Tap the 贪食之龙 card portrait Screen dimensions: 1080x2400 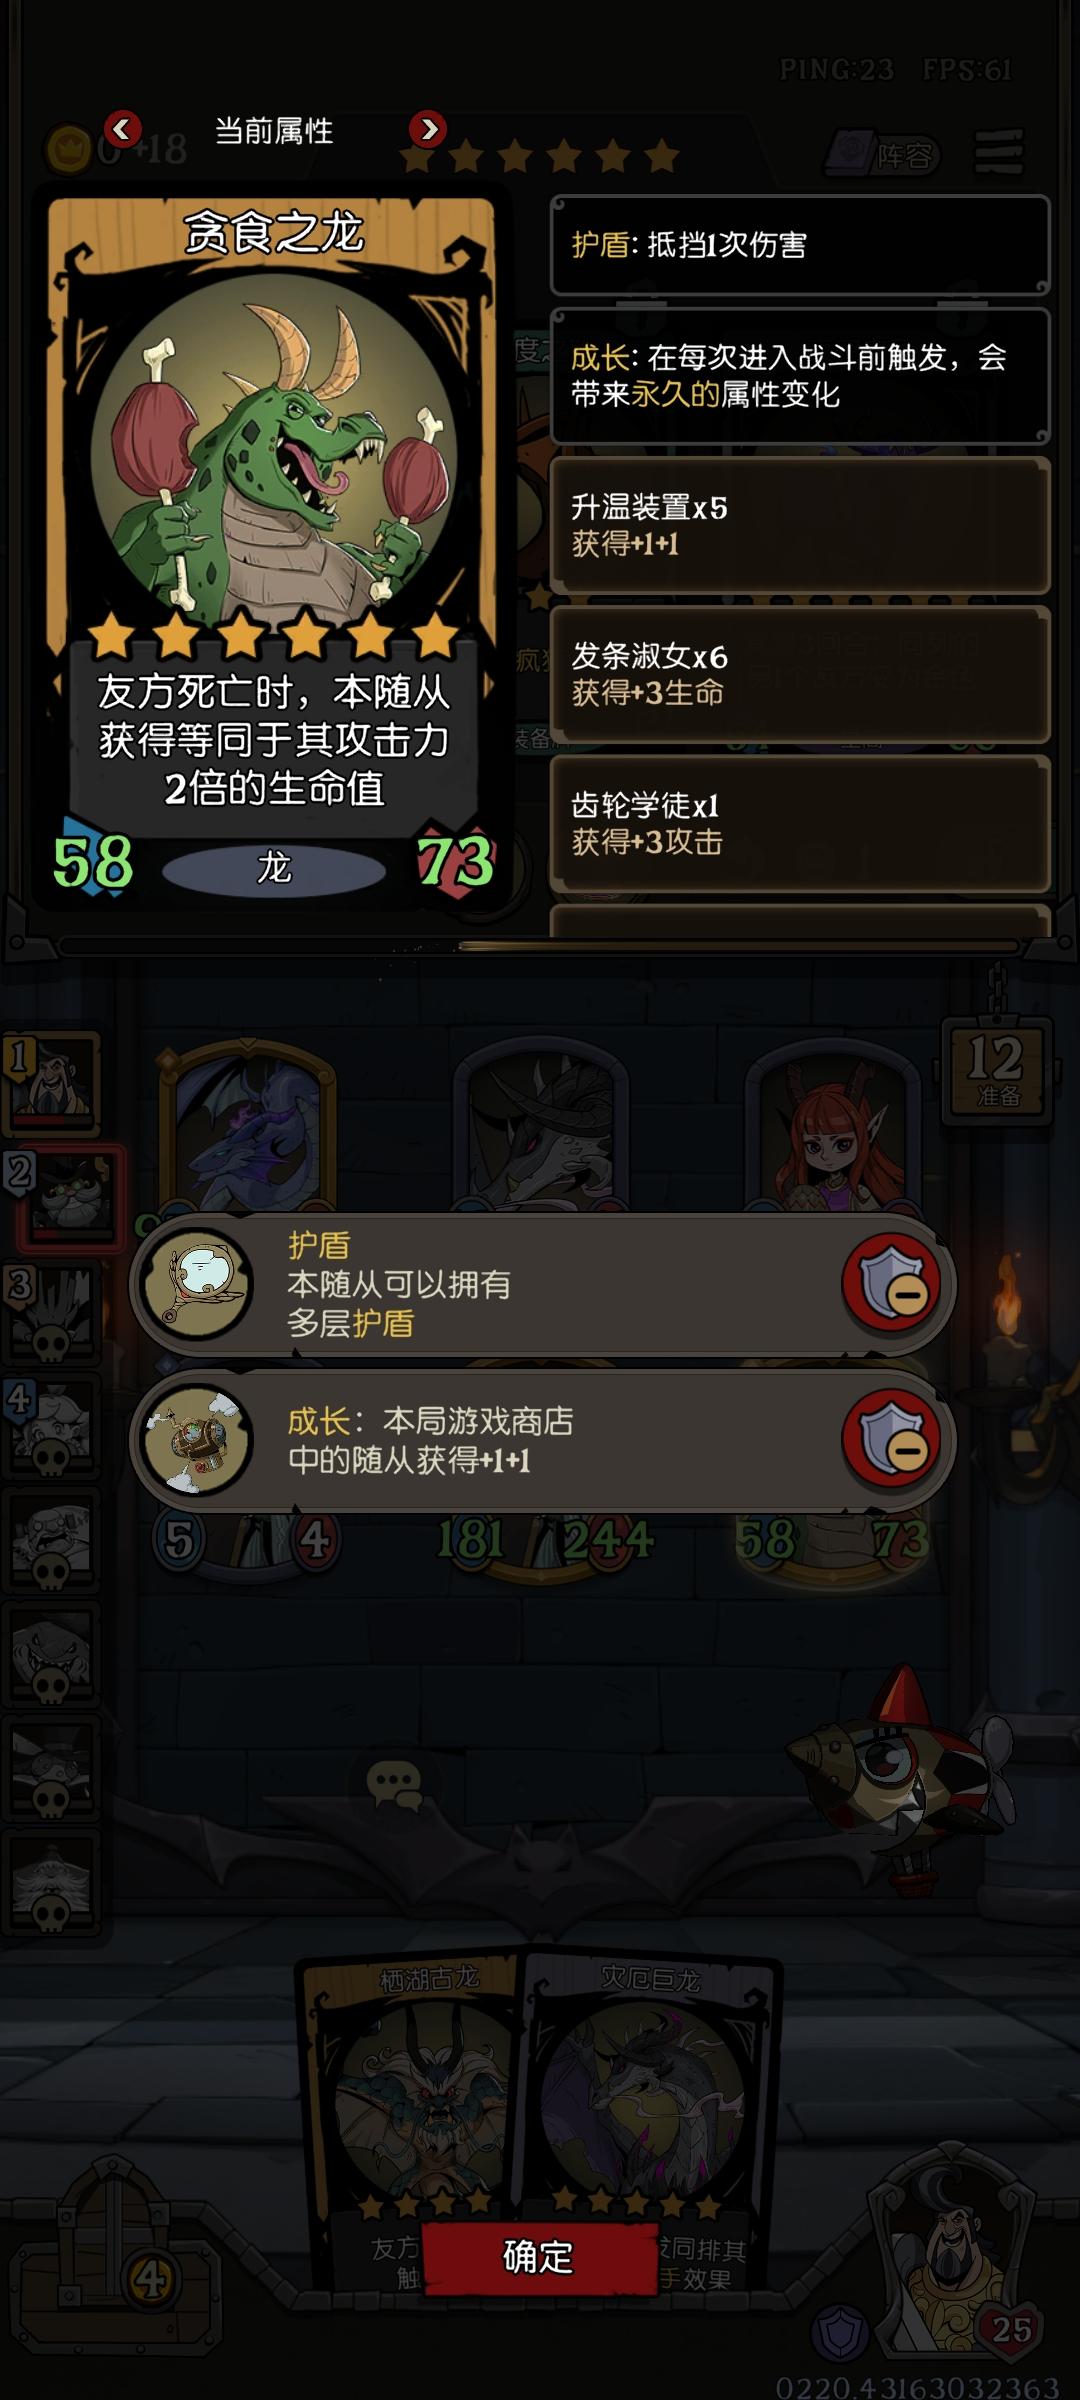point(273,452)
